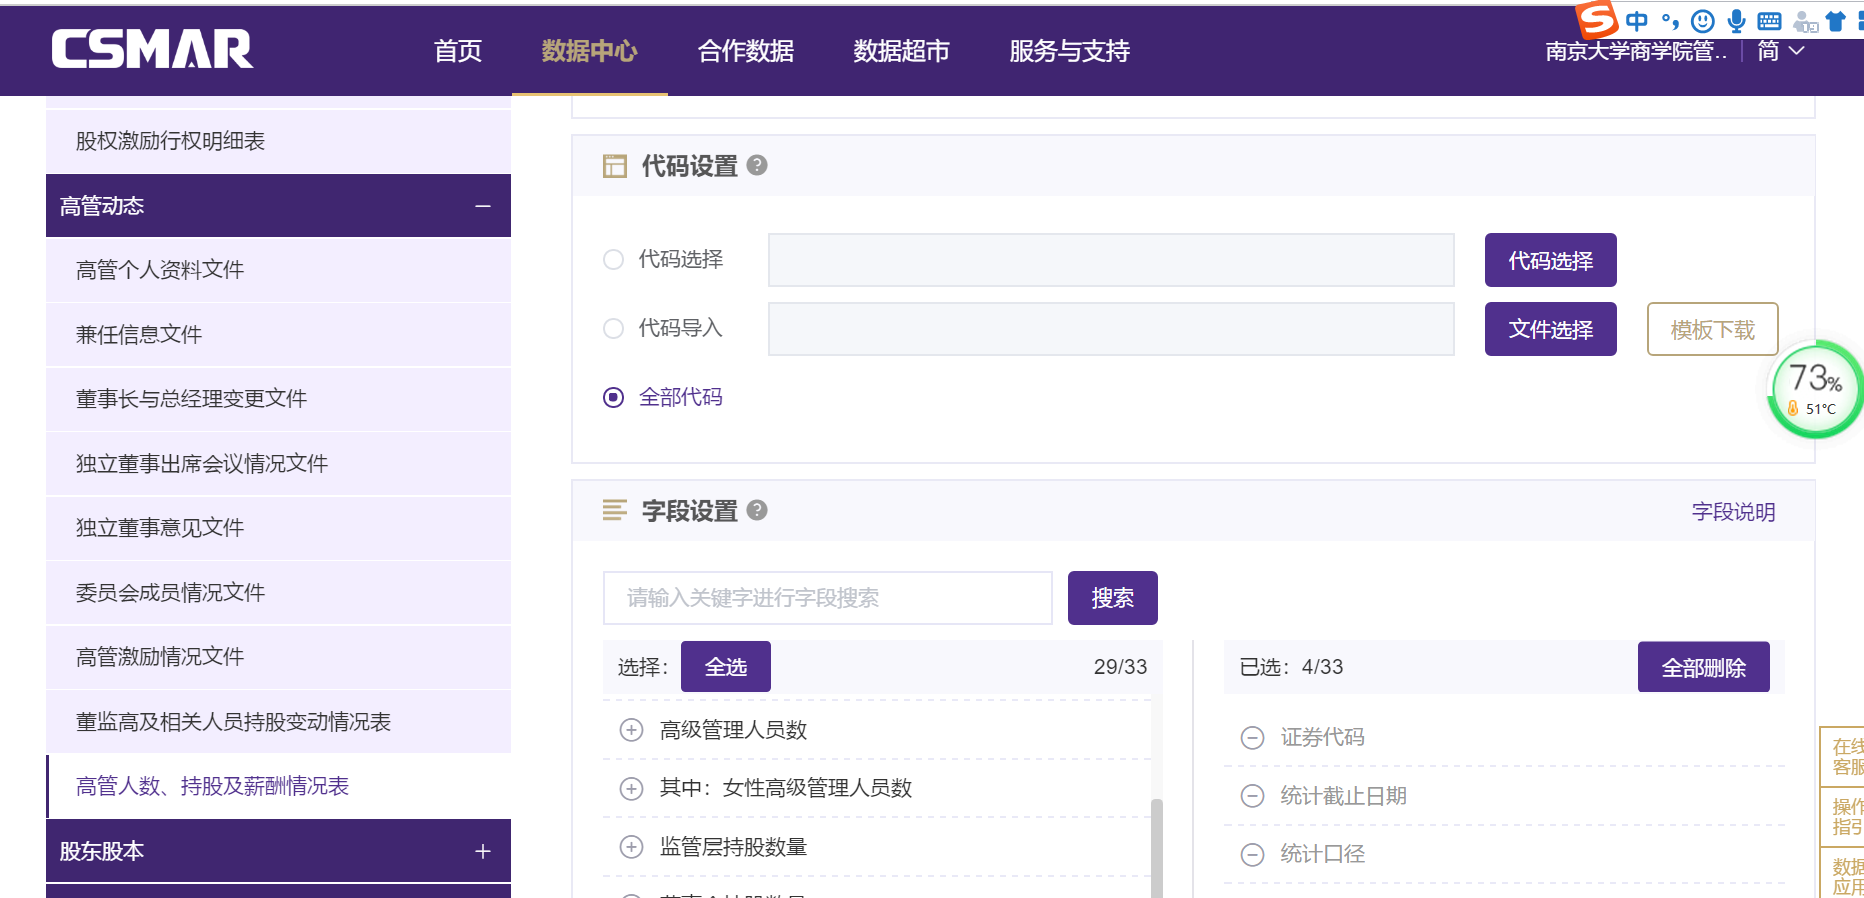Image resolution: width=1864 pixels, height=898 pixels.
Task: Click the 全部删除 button
Action: [1704, 667]
